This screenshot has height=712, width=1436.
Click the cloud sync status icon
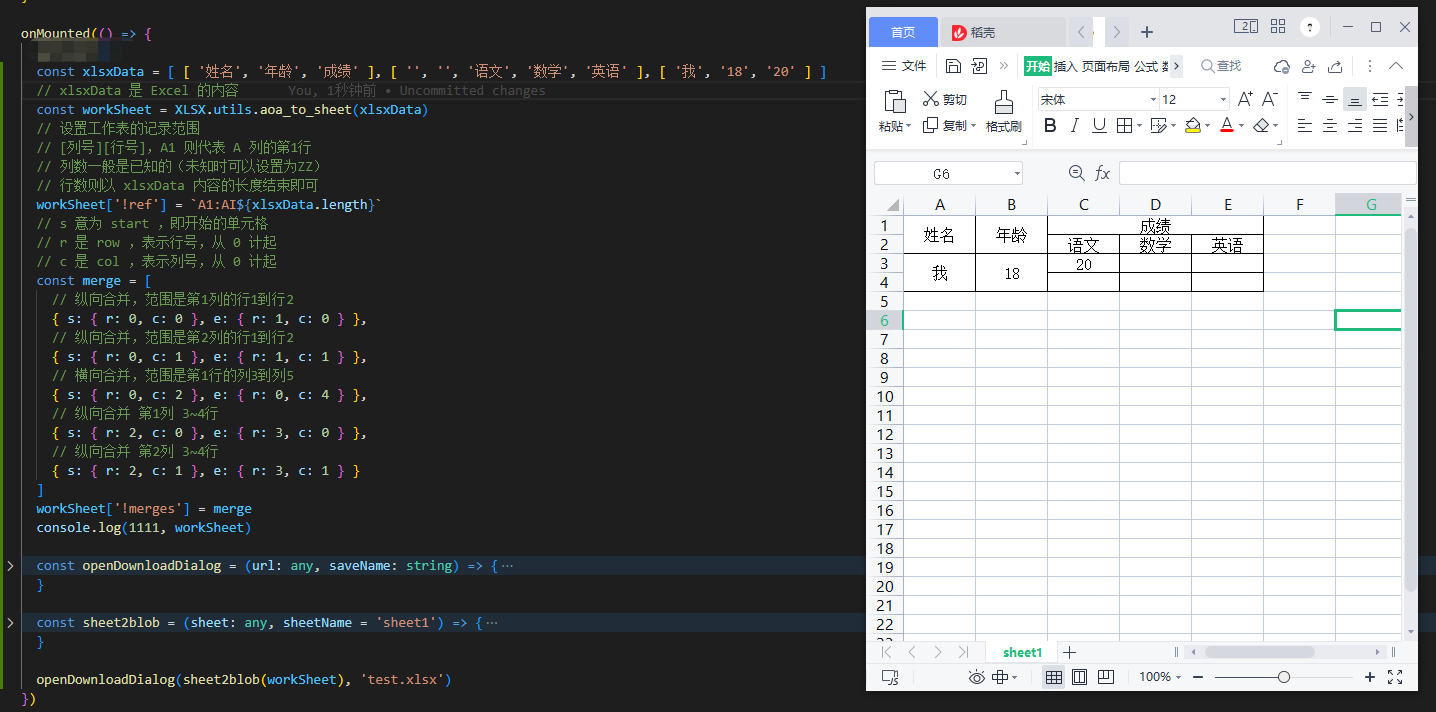point(1282,66)
